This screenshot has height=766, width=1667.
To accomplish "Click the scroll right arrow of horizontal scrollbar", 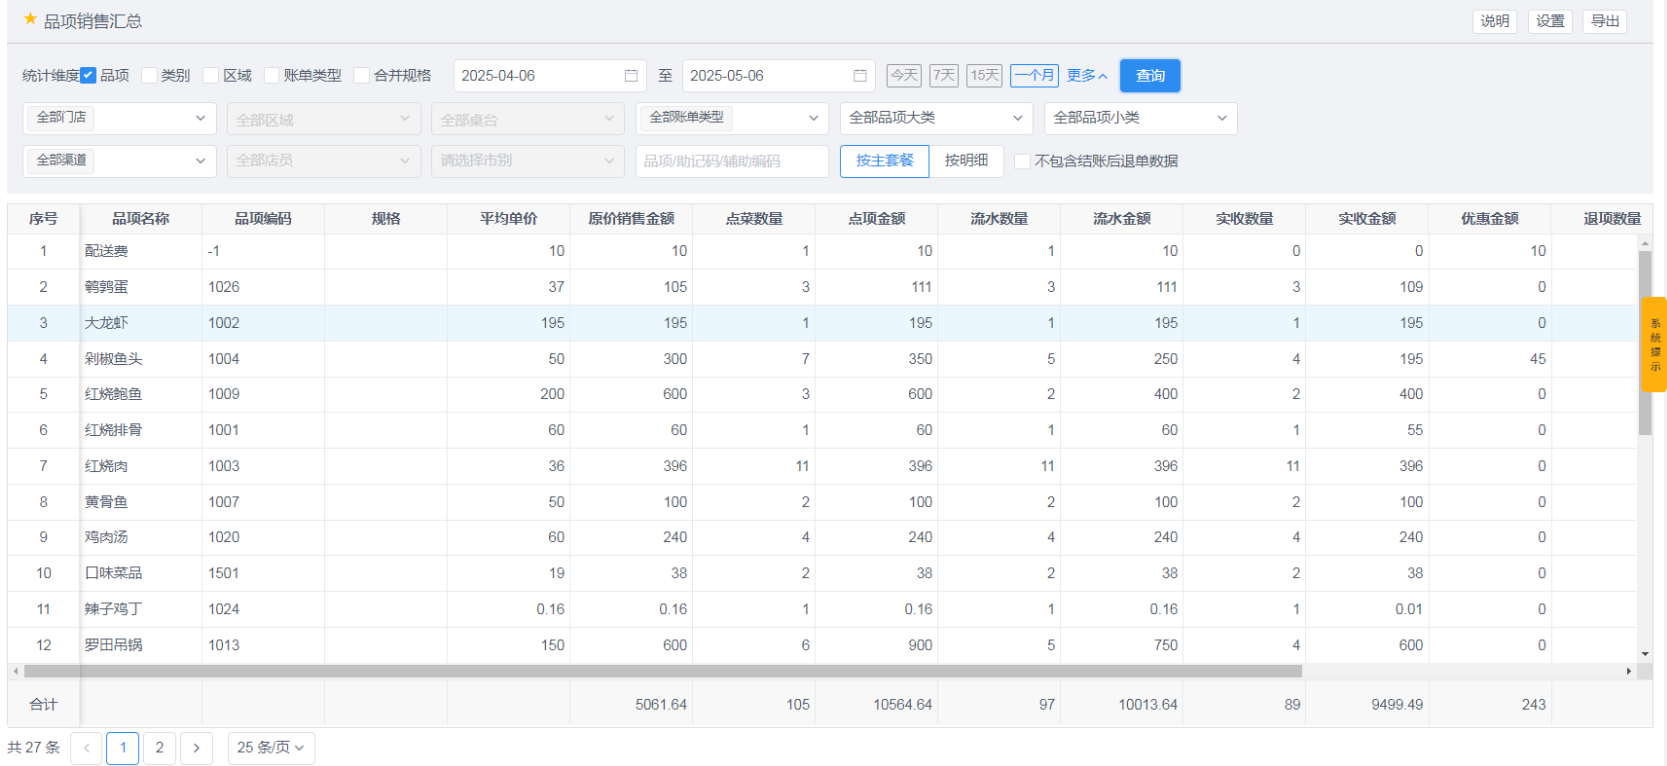I will [x=1629, y=671].
